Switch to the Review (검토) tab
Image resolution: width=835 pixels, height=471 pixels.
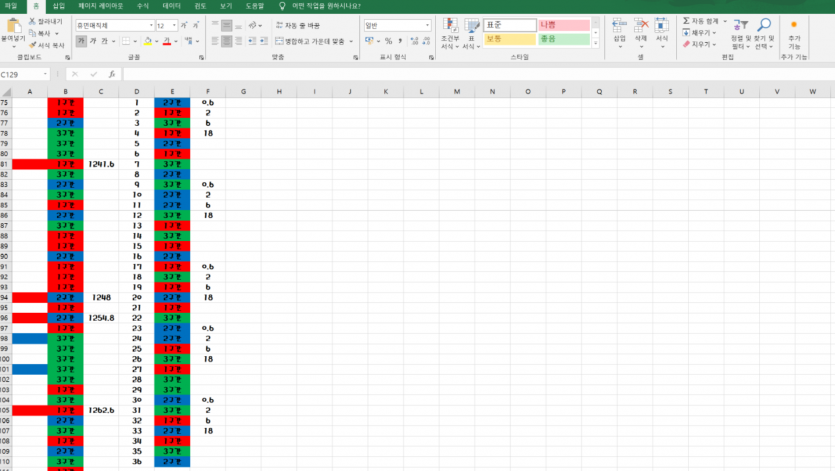click(x=200, y=6)
